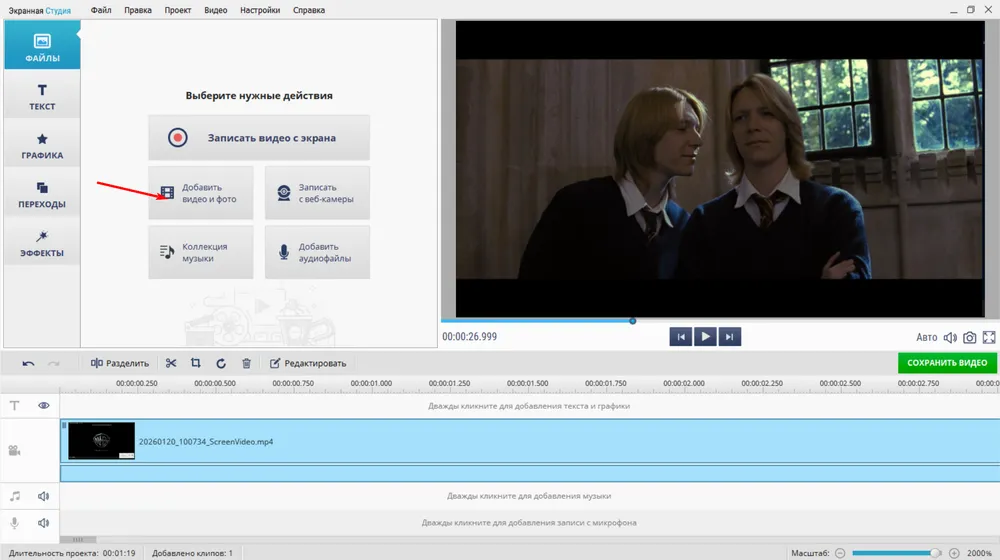Mute the microphone track speaker
Image resolution: width=1000 pixels, height=560 pixels.
tap(43, 522)
